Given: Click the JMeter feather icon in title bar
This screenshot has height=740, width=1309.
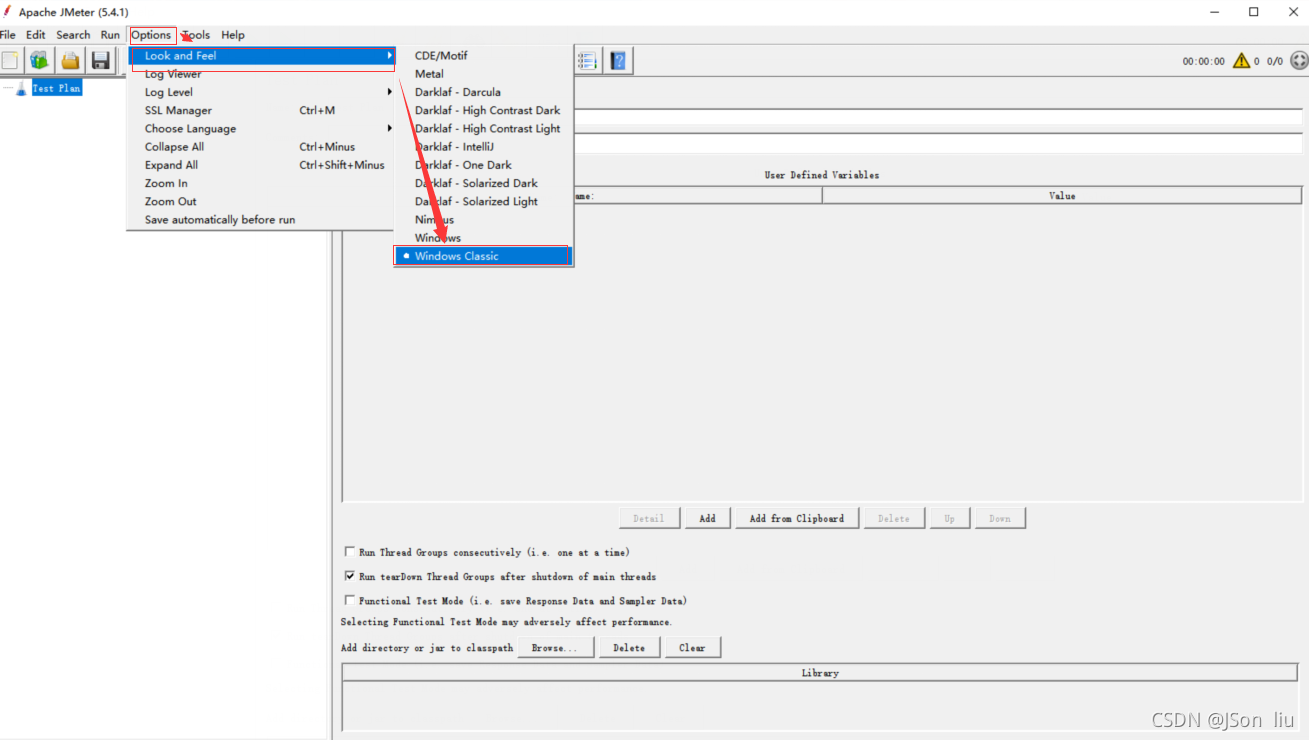Looking at the screenshot, I should (7, 12).
